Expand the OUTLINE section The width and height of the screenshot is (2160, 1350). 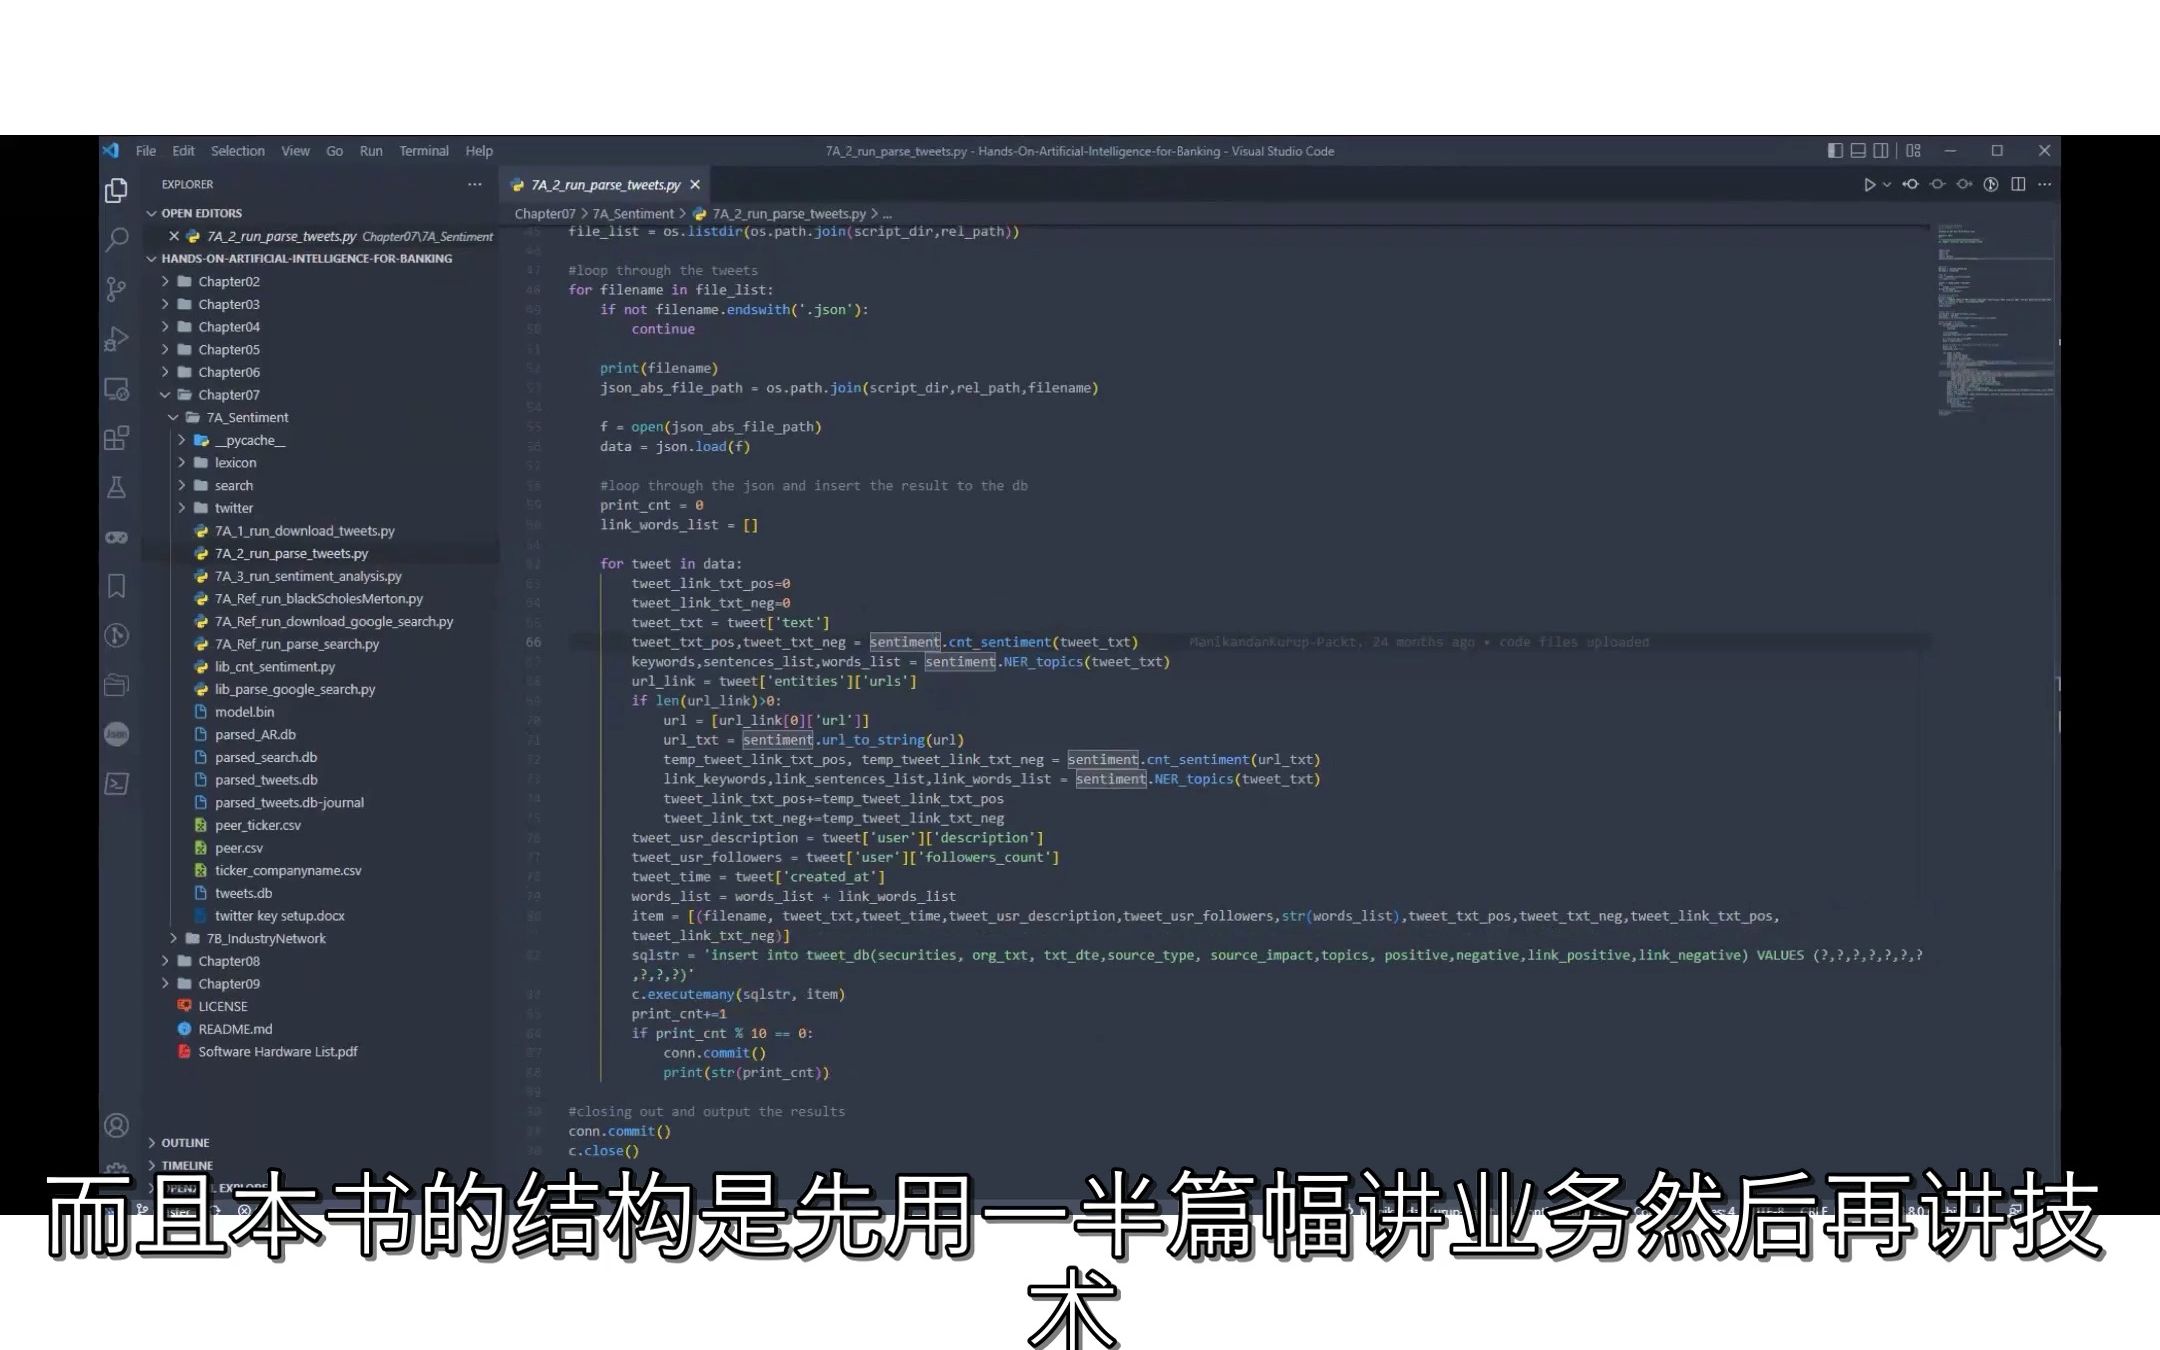pos(185,1143)
